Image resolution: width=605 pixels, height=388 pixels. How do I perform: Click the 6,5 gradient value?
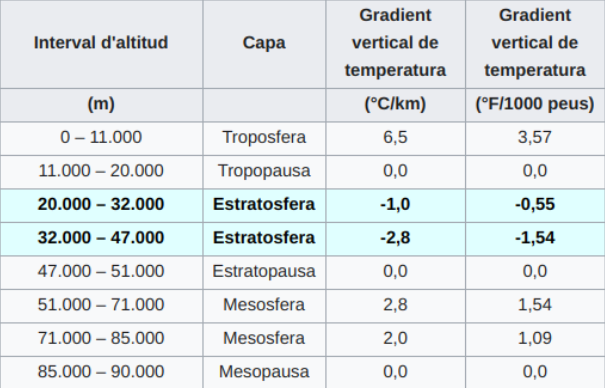(395, 138)
